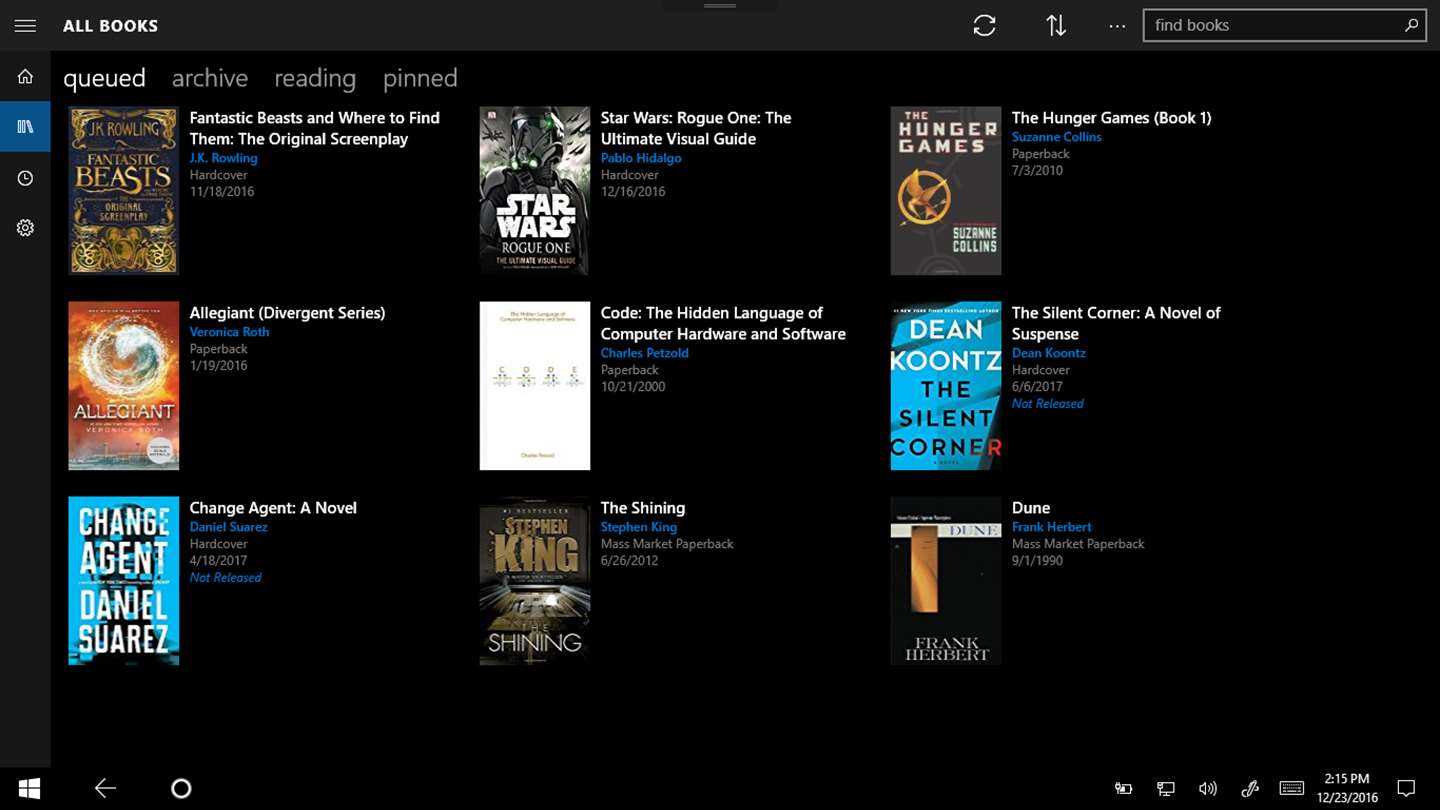Click author link Pablo Hidalgo
The height and width of the screenshot is (810, 1440).
point(641,158)
